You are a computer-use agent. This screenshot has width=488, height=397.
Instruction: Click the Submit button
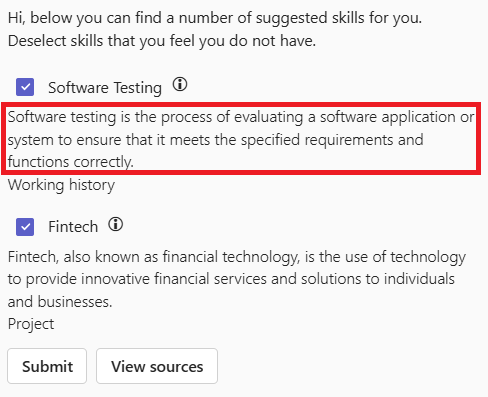(x=47, y=366)
